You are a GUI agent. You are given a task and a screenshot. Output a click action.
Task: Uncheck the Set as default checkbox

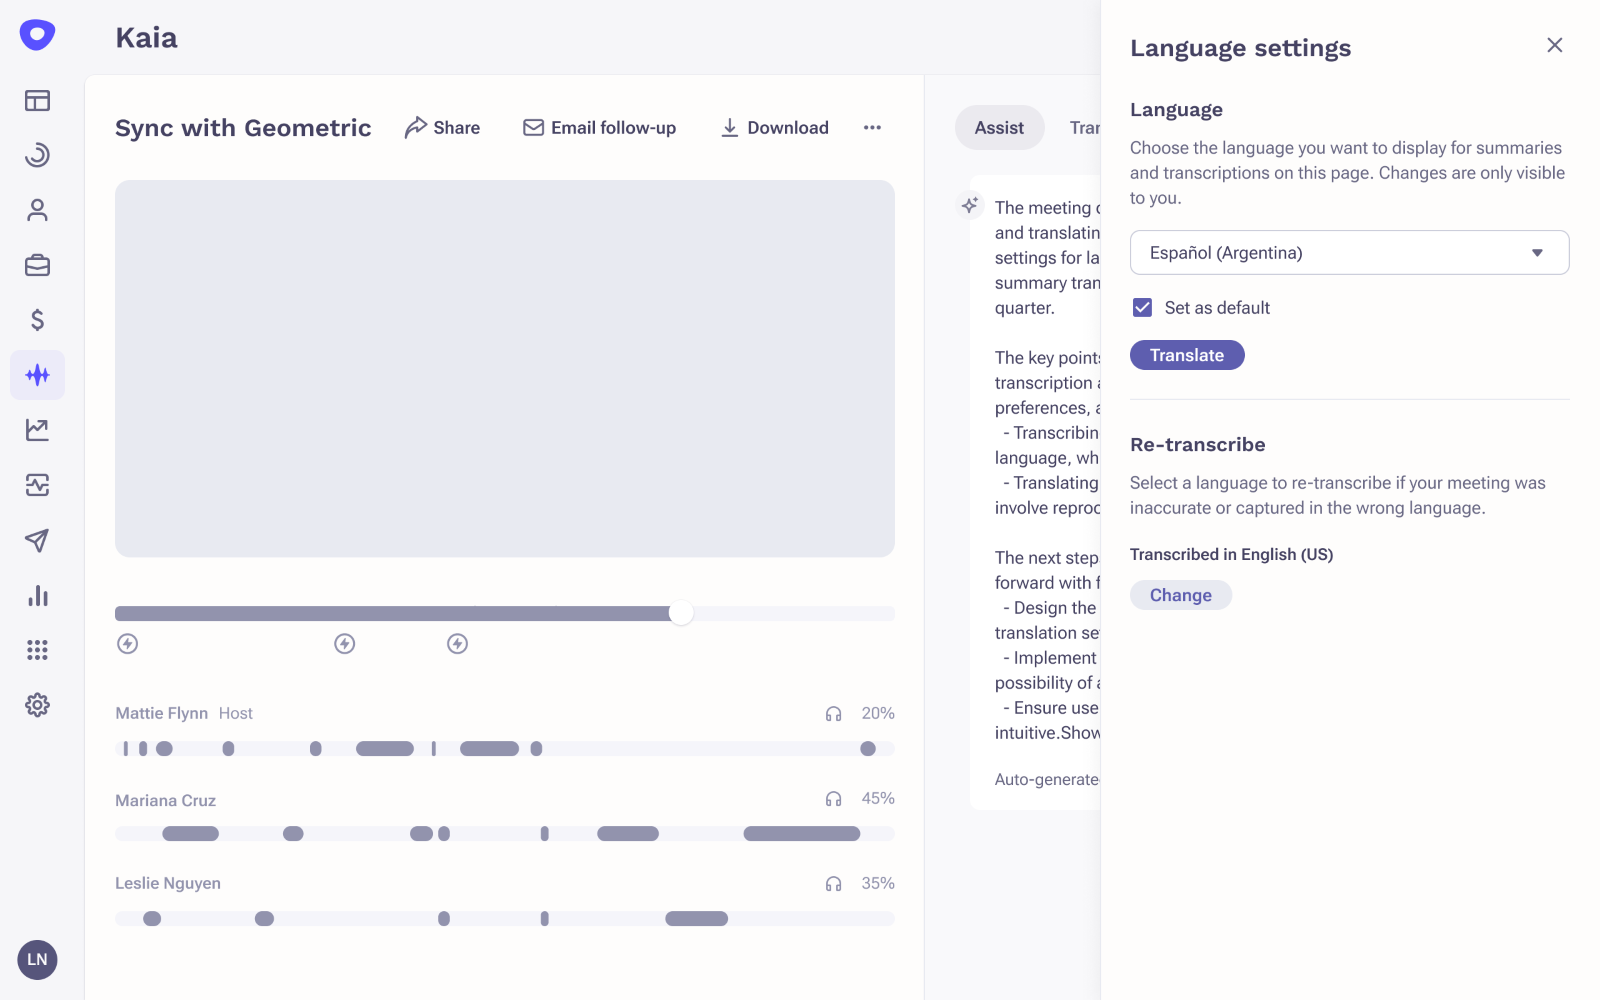pos(1142,308)
